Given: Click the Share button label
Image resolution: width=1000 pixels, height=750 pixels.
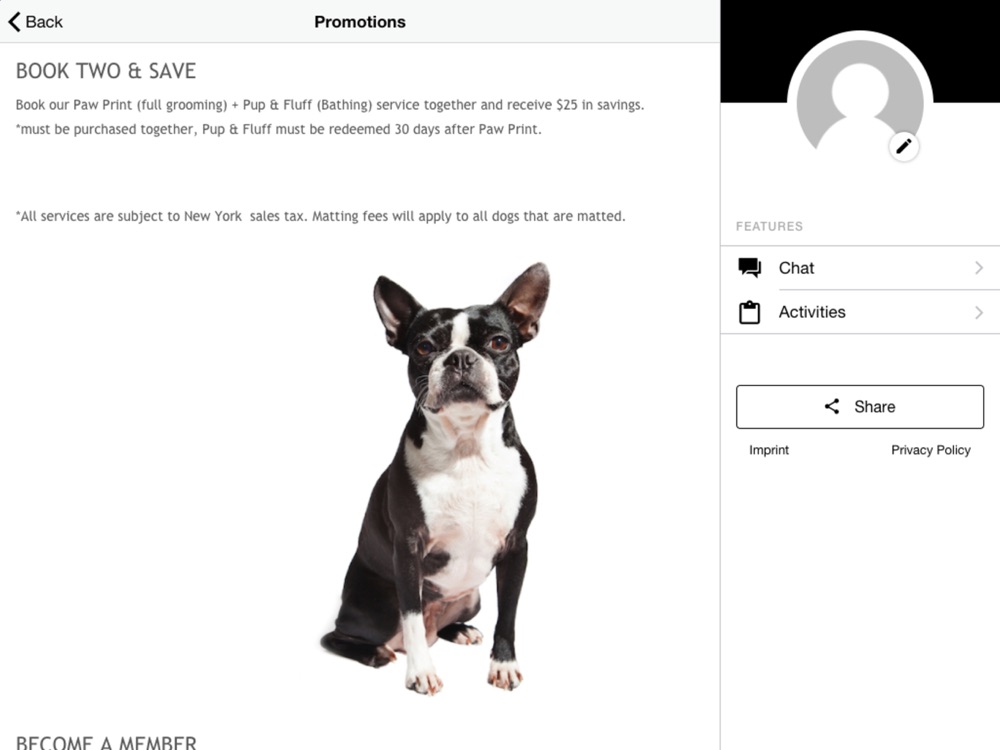Looking at the screenshot, I should pyautogui.click(x=874, y=407).
